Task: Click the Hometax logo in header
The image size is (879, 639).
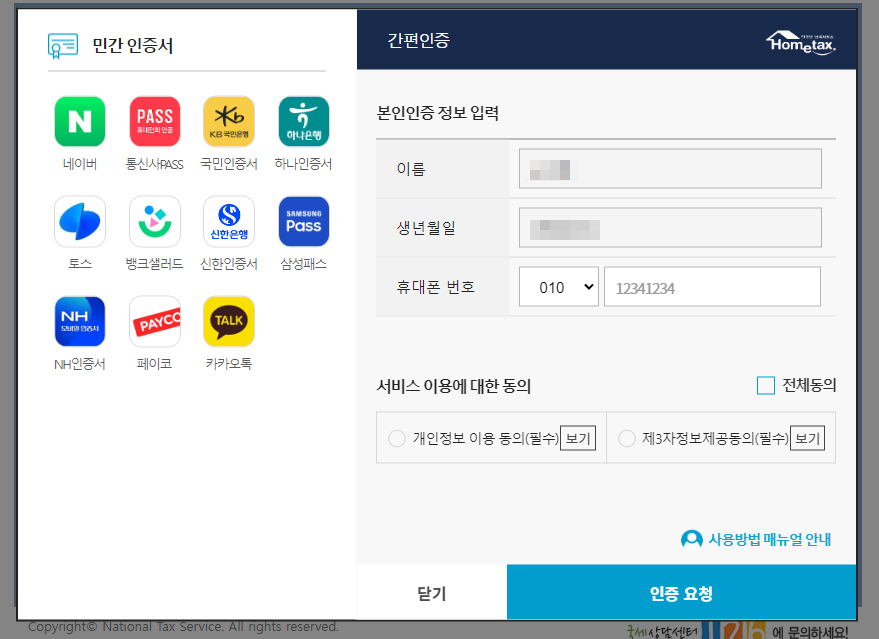Action: click(x=801, y=42)
